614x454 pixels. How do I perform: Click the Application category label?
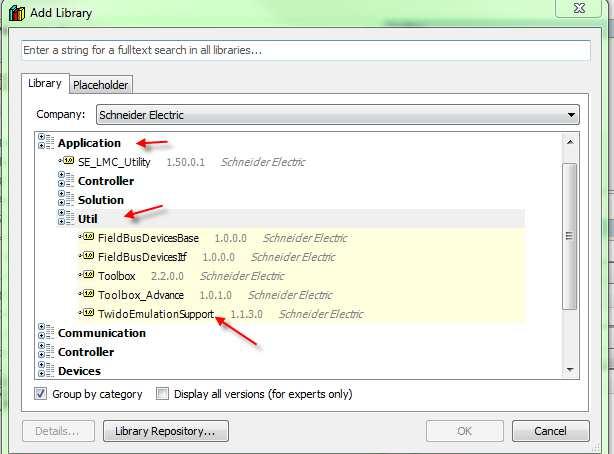tap(89, 143)
